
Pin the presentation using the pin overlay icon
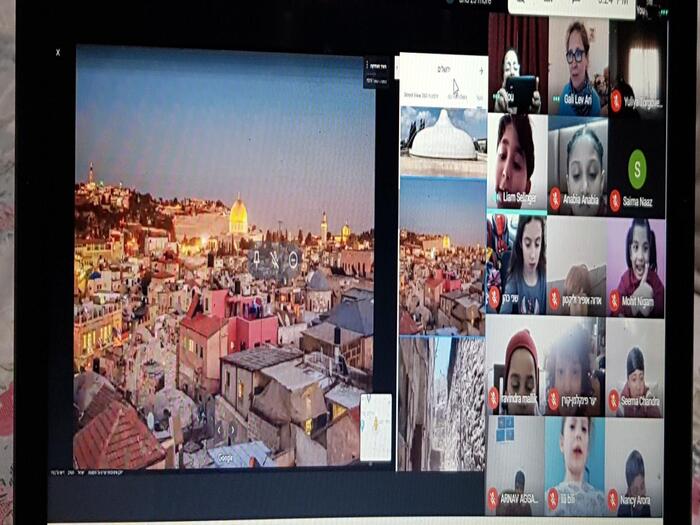coord(257,259)
